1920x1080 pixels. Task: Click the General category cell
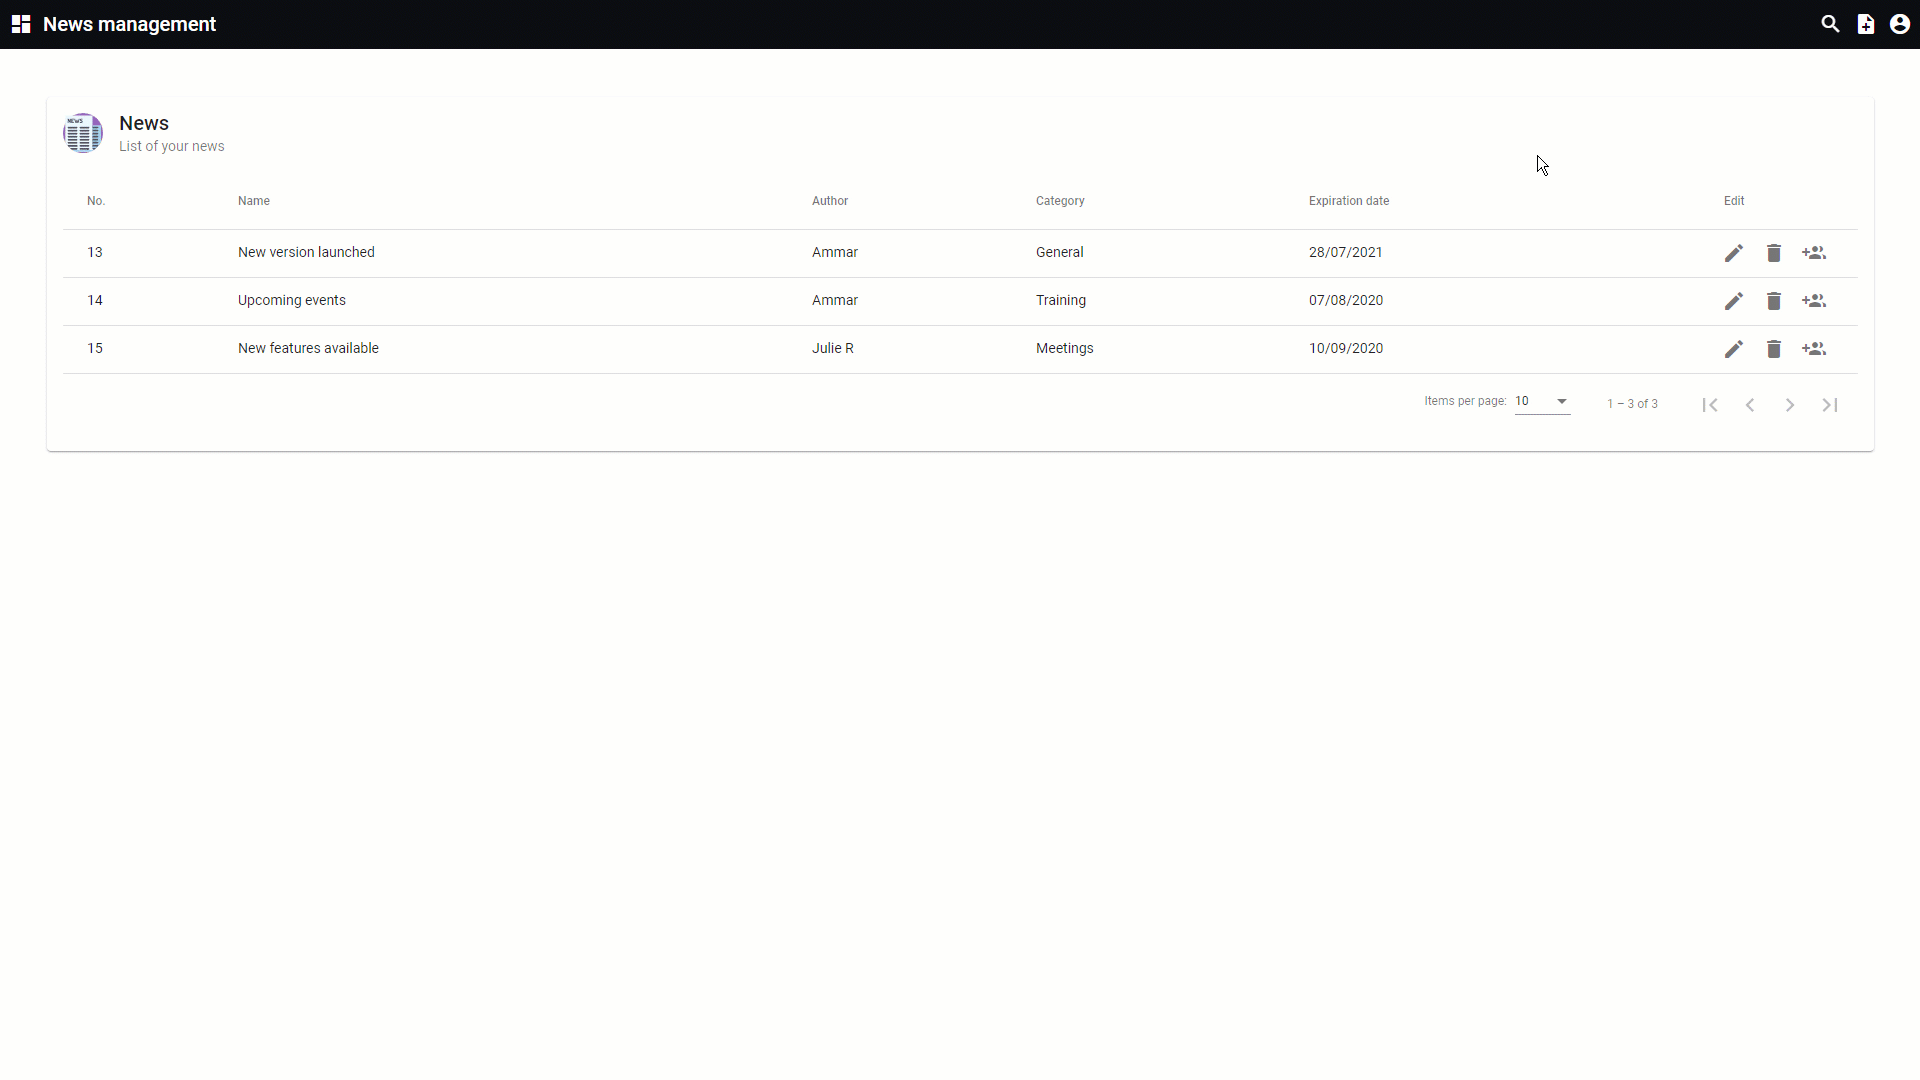[x=1060, y=252]
